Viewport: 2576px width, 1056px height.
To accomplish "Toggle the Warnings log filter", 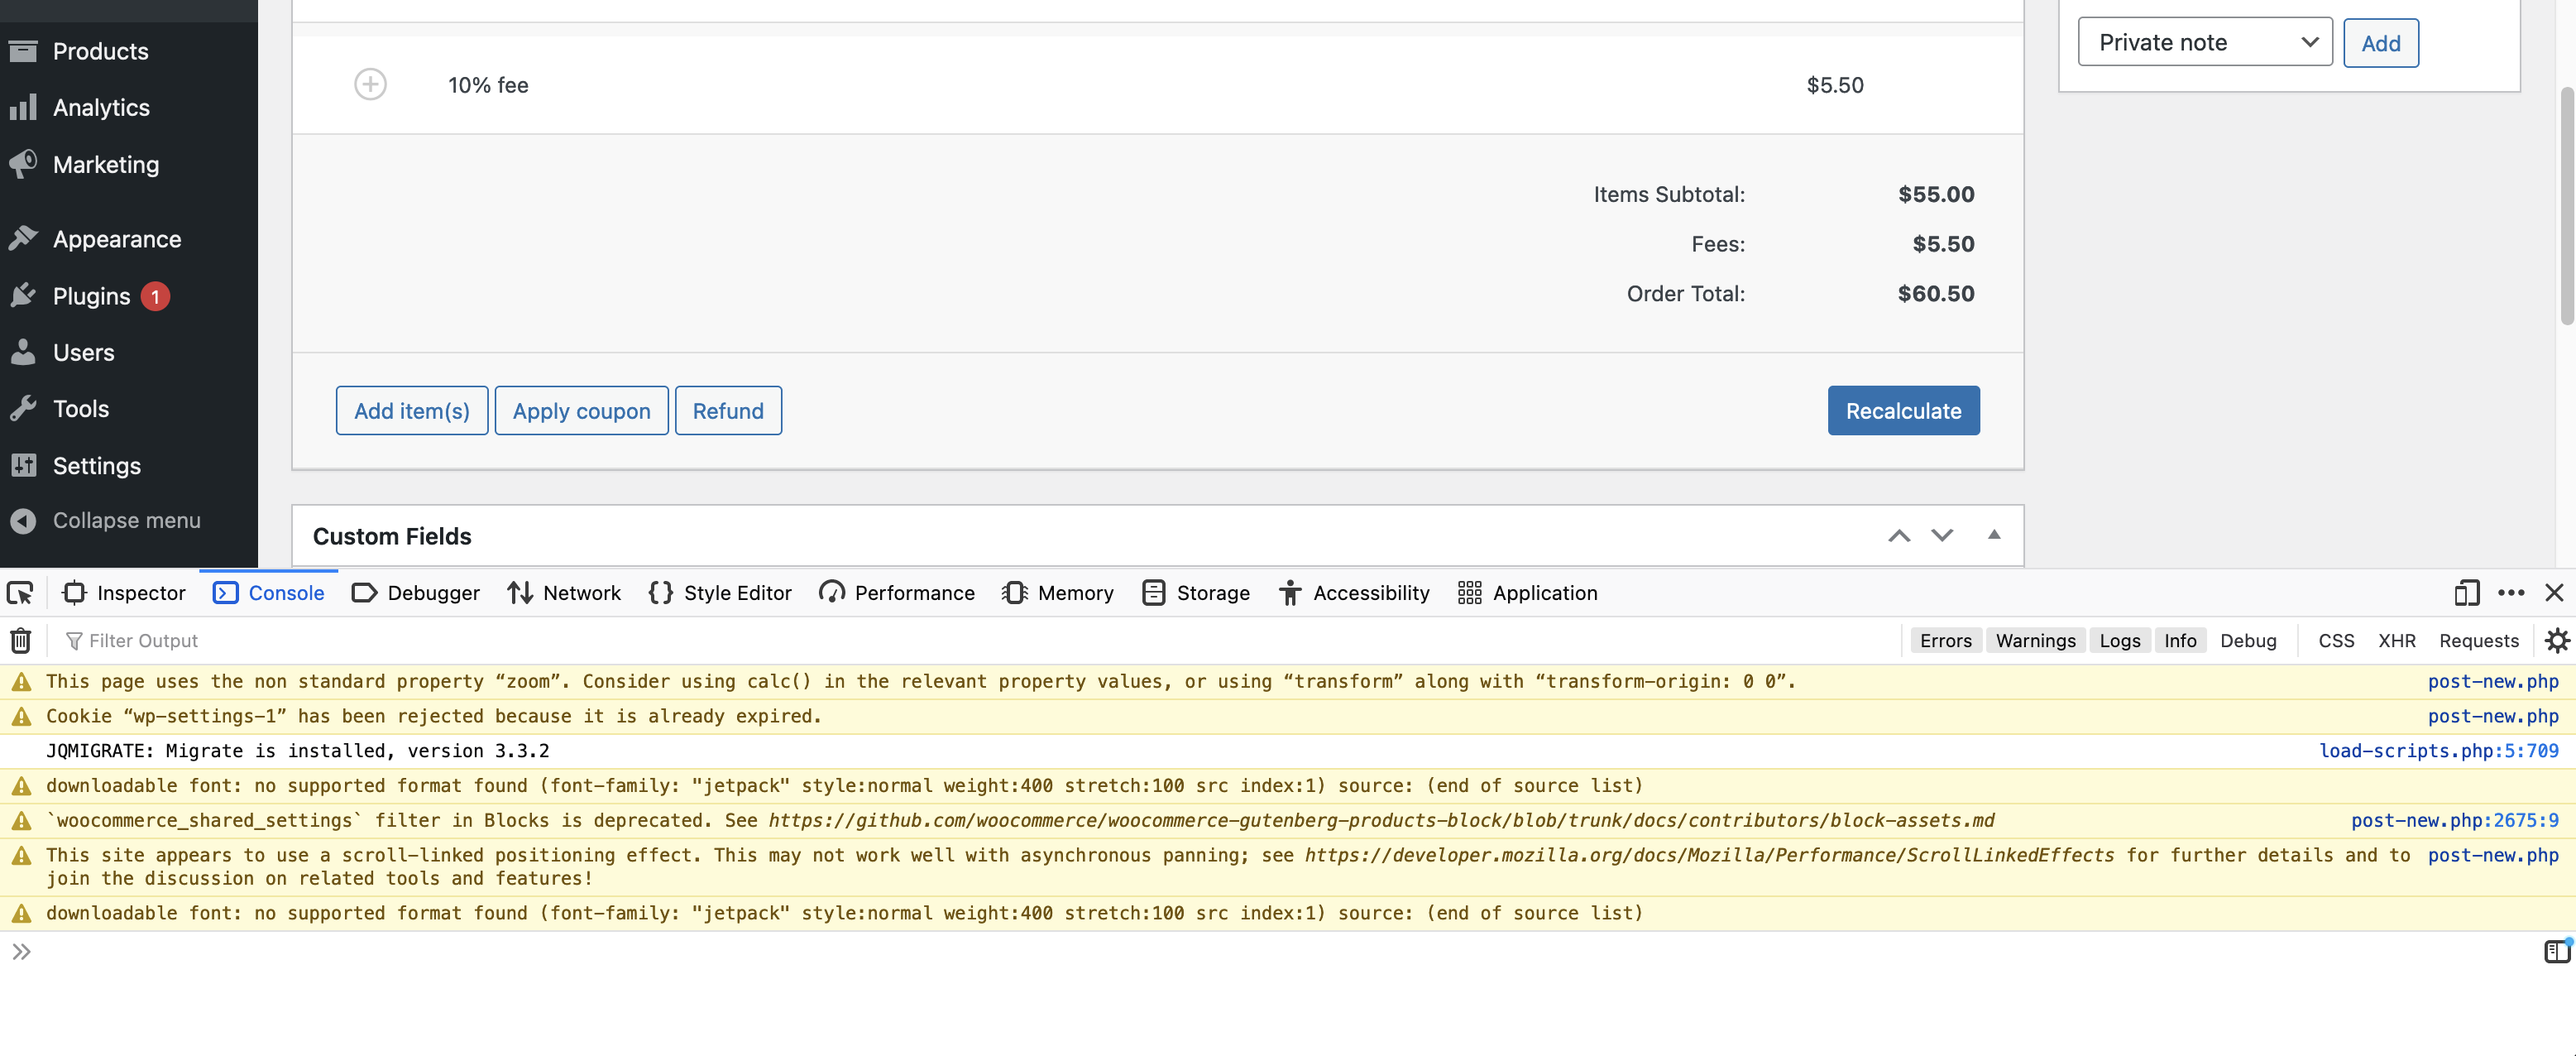I will click(x=2035, y=640).
